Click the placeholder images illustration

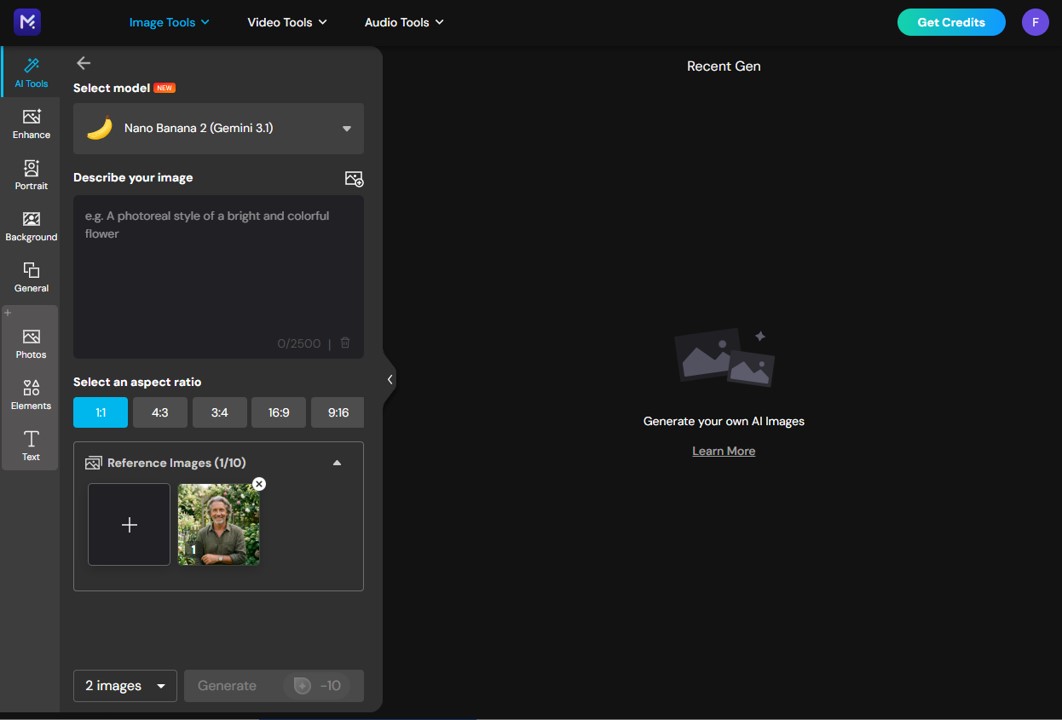pyautogui.click(x=725, y=357)
